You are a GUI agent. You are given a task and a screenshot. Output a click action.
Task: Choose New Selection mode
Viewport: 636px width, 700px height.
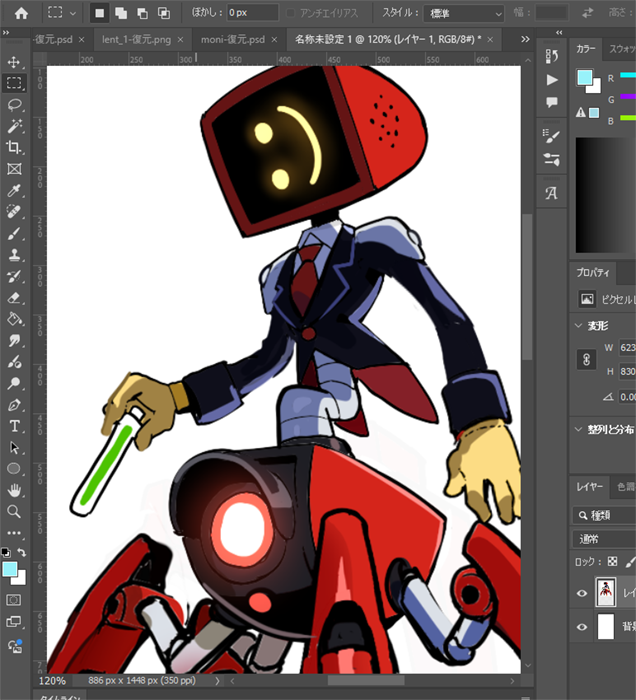tap(99, 13)
